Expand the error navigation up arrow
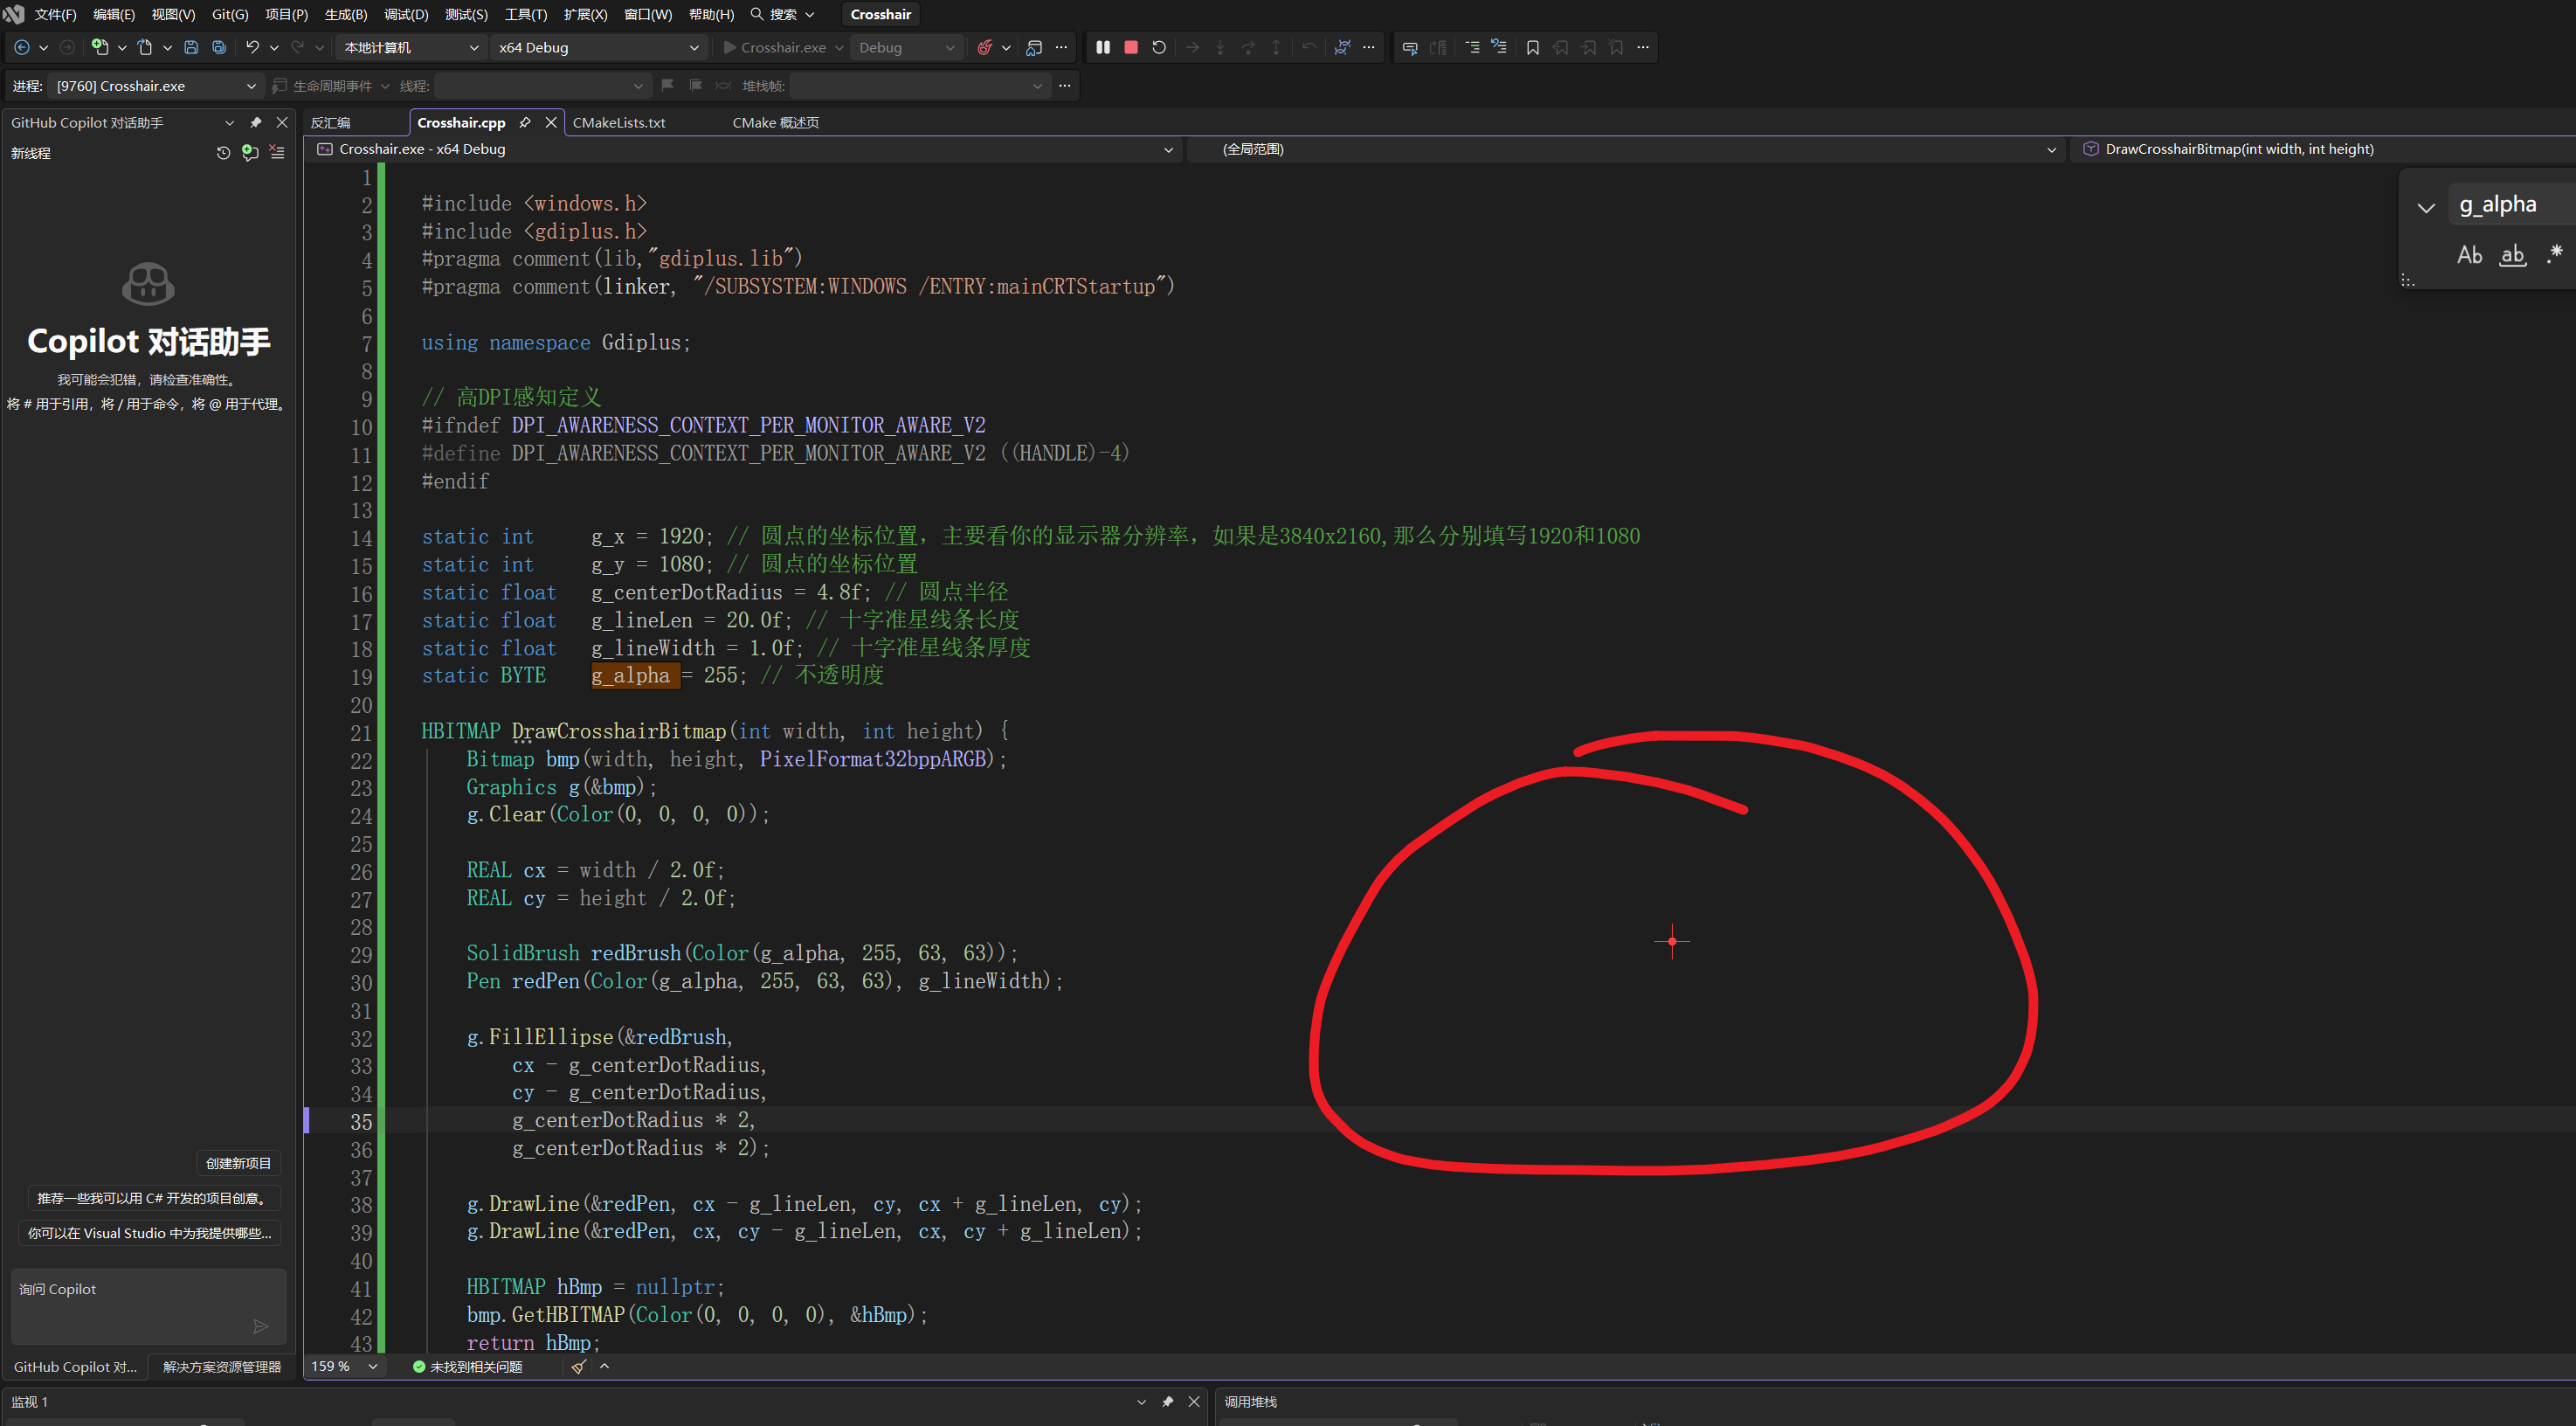 pos(604,1366)
